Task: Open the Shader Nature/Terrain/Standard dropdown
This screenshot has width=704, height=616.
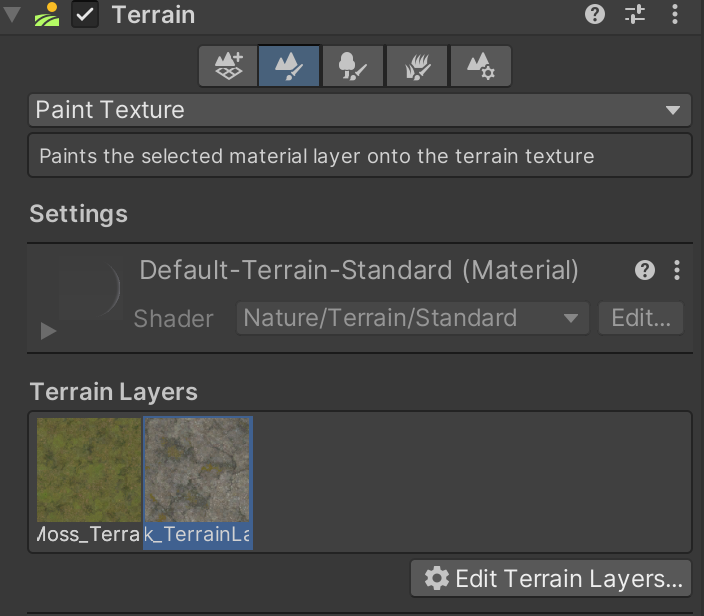Action: 412,318
